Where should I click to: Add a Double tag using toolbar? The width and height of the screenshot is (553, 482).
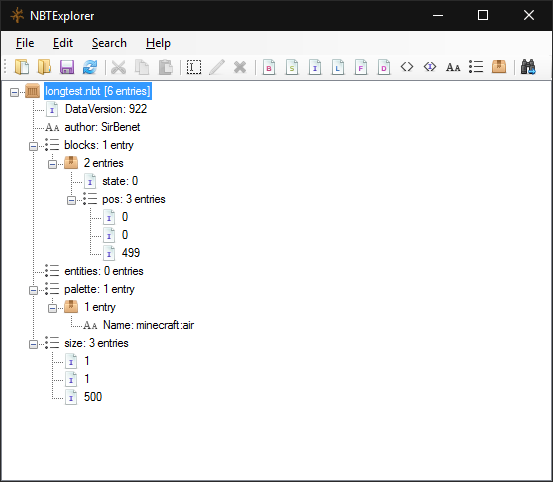(383, 67)
